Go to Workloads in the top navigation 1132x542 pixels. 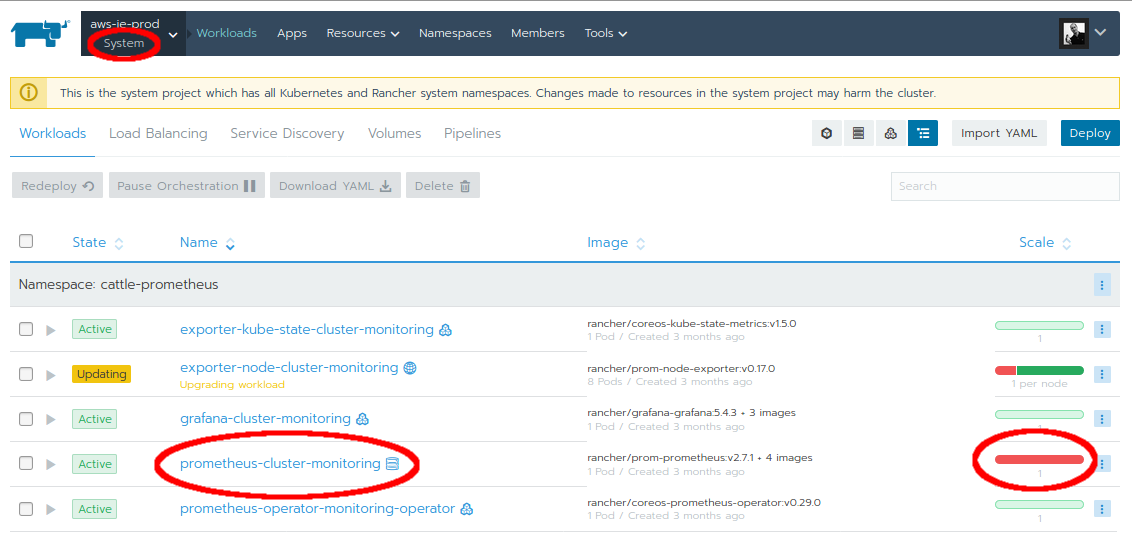coord(227,33)
